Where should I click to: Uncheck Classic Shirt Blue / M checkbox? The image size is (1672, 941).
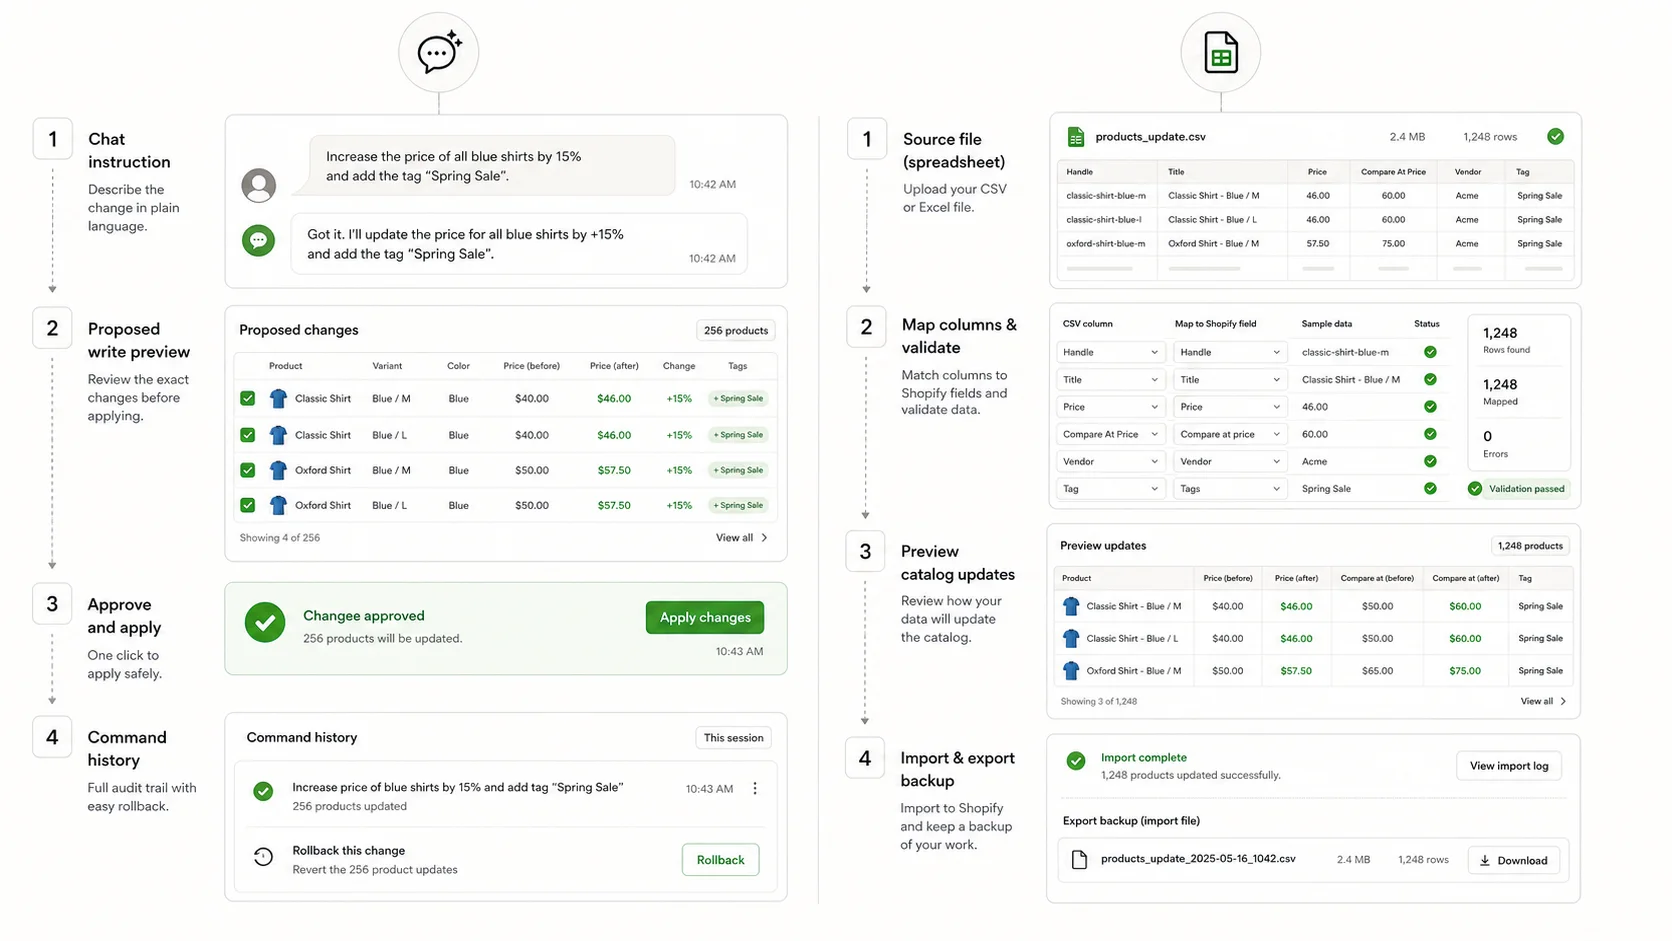click(x=247, y=398)
